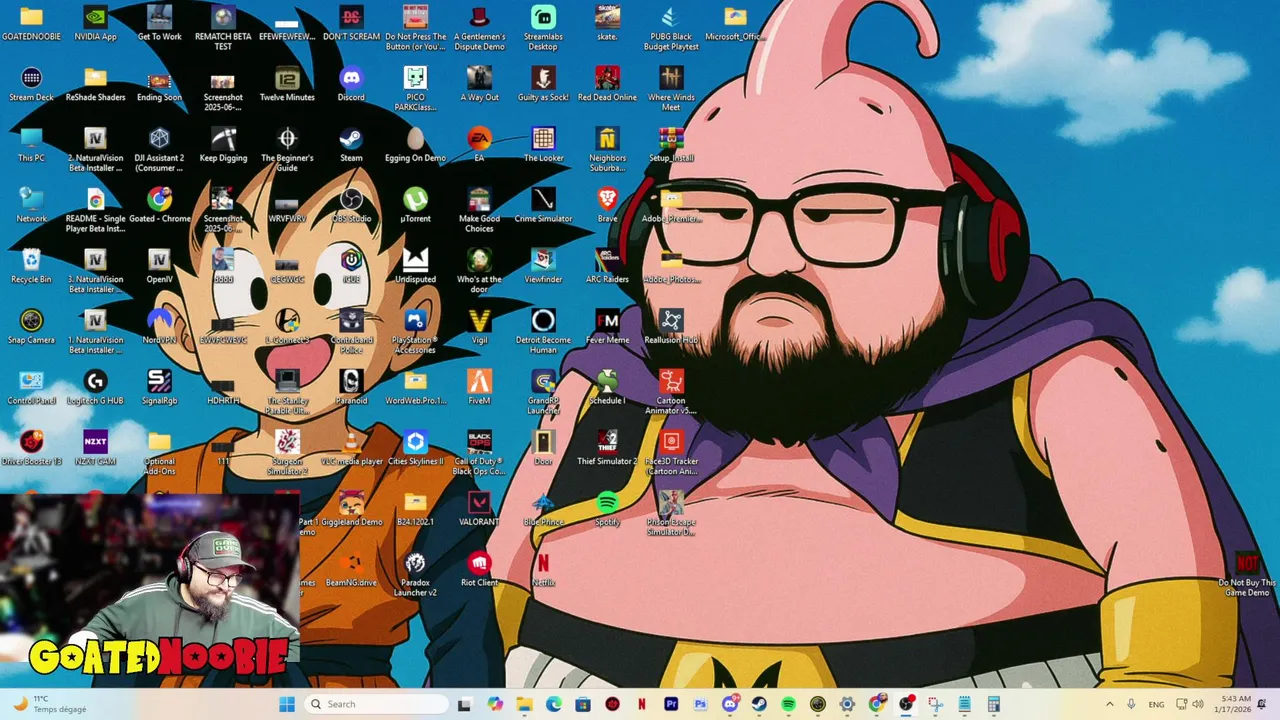1280x720 pixels.
Task: Open the Optional Add-Ons folder
Action: pos(159,454)
